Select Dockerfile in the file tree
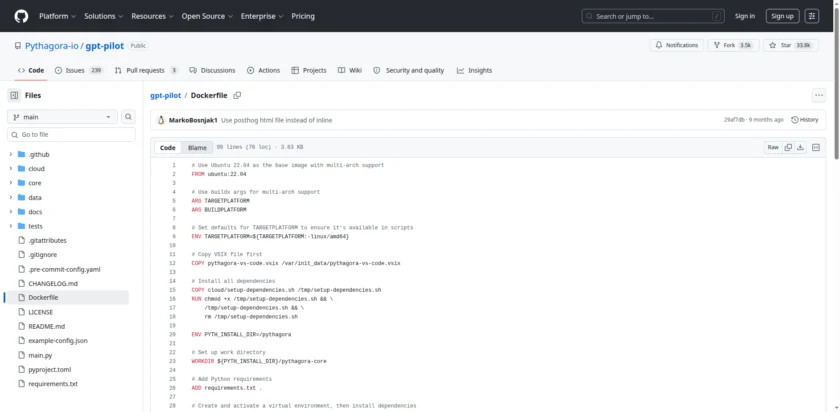 66,298
